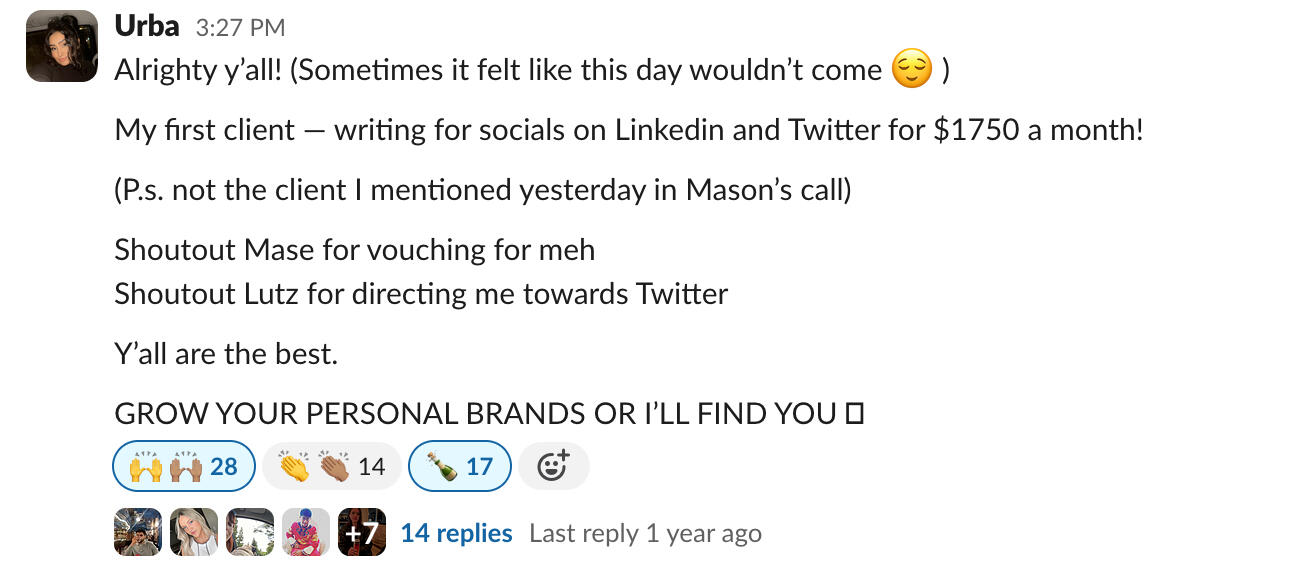Toggle the clapping hands reaction with 14

point(331,466)
